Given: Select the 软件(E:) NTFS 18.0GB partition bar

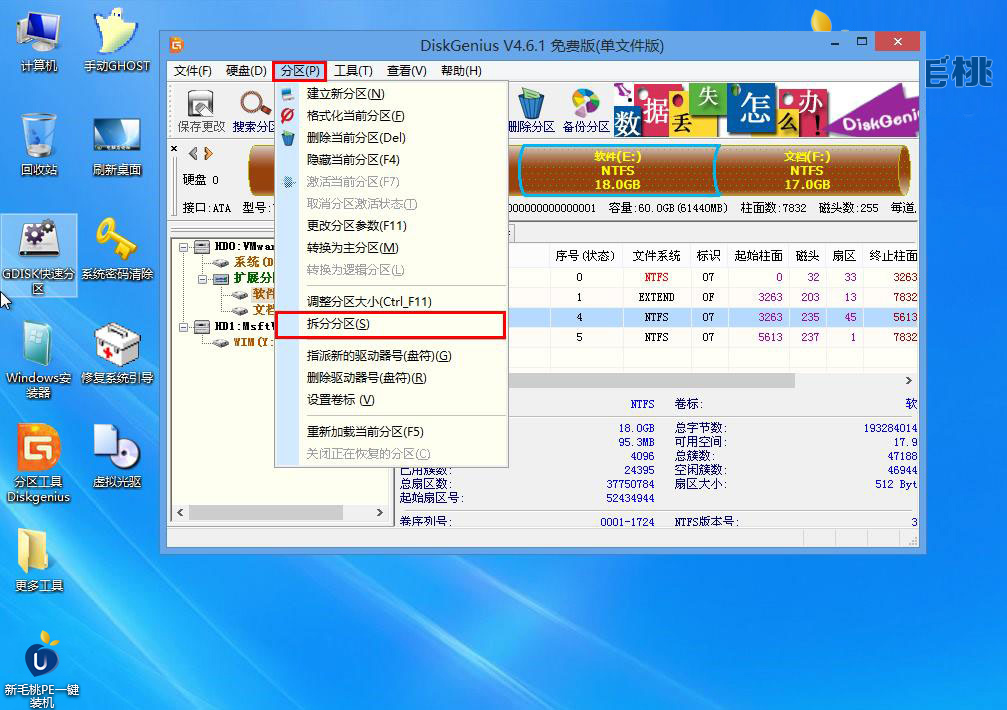Looking at the screenshot, I should [x=618, y=170].
